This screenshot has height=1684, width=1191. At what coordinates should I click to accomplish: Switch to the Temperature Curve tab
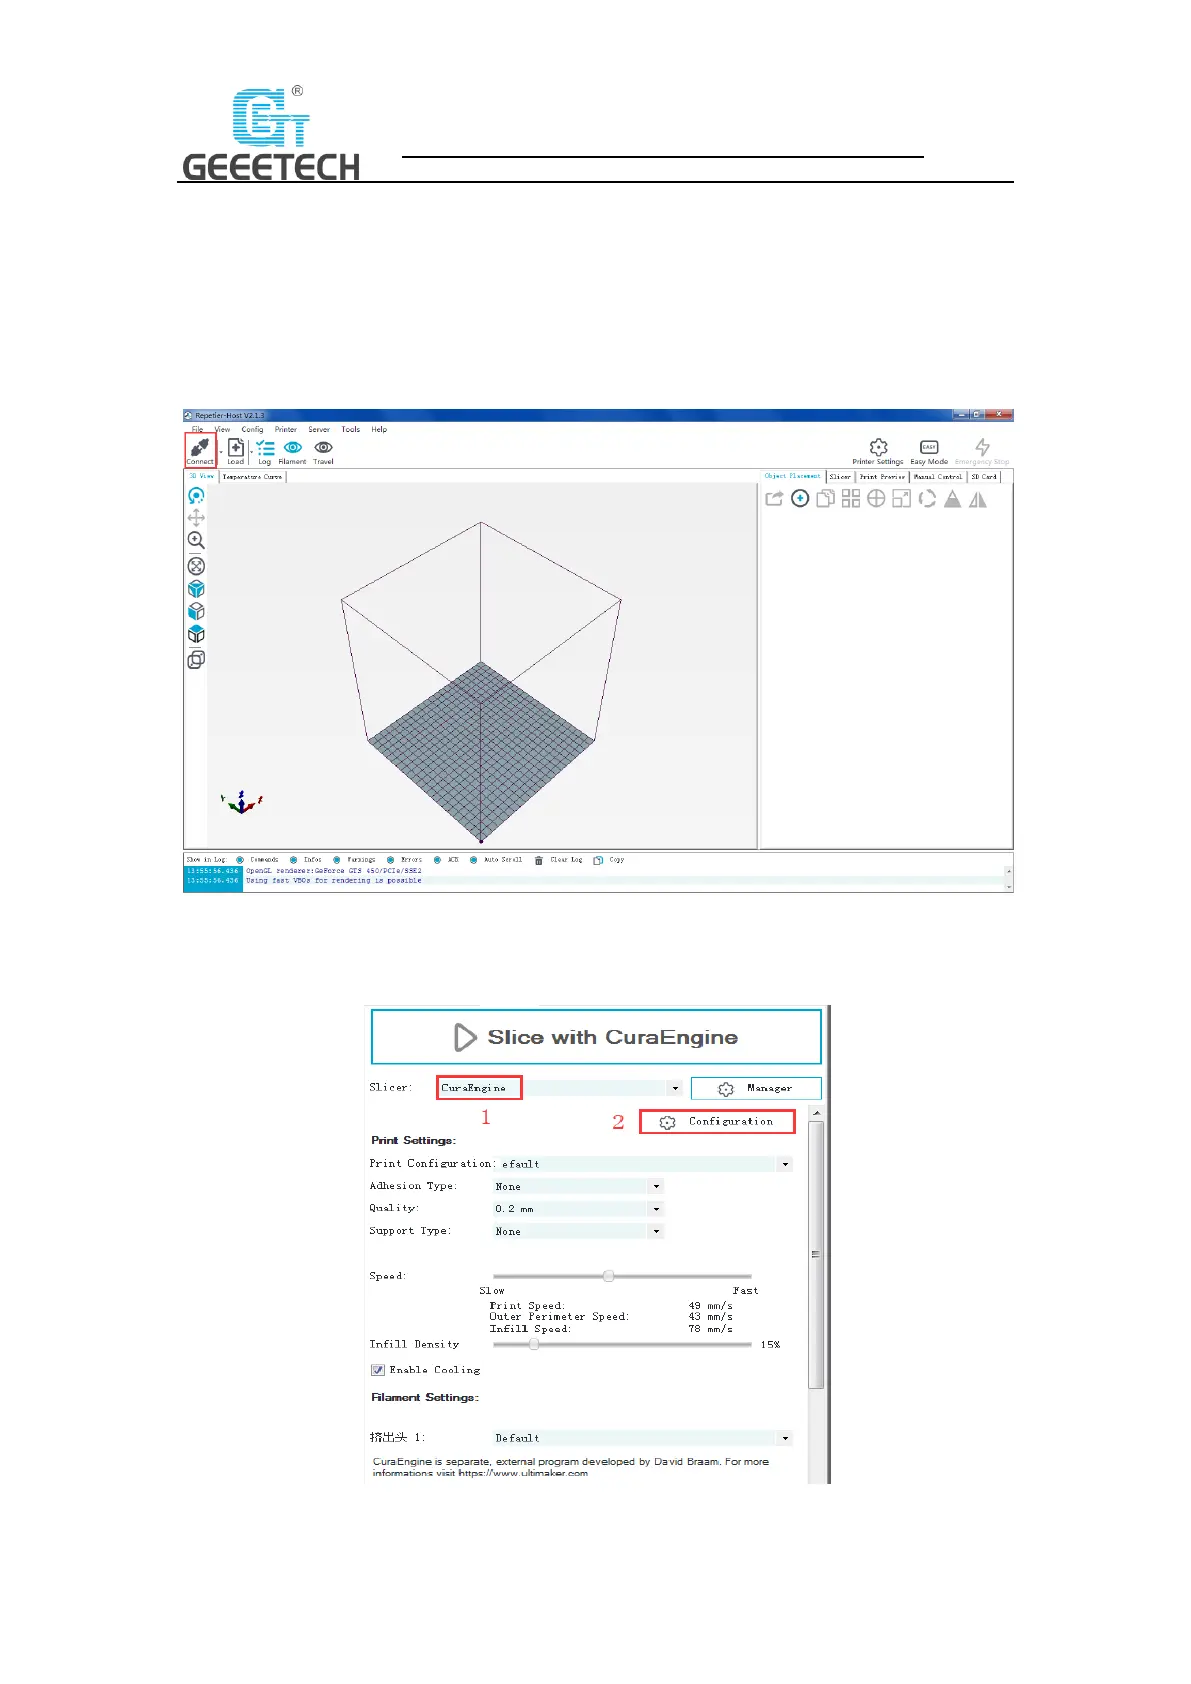[x=252, y=477]
